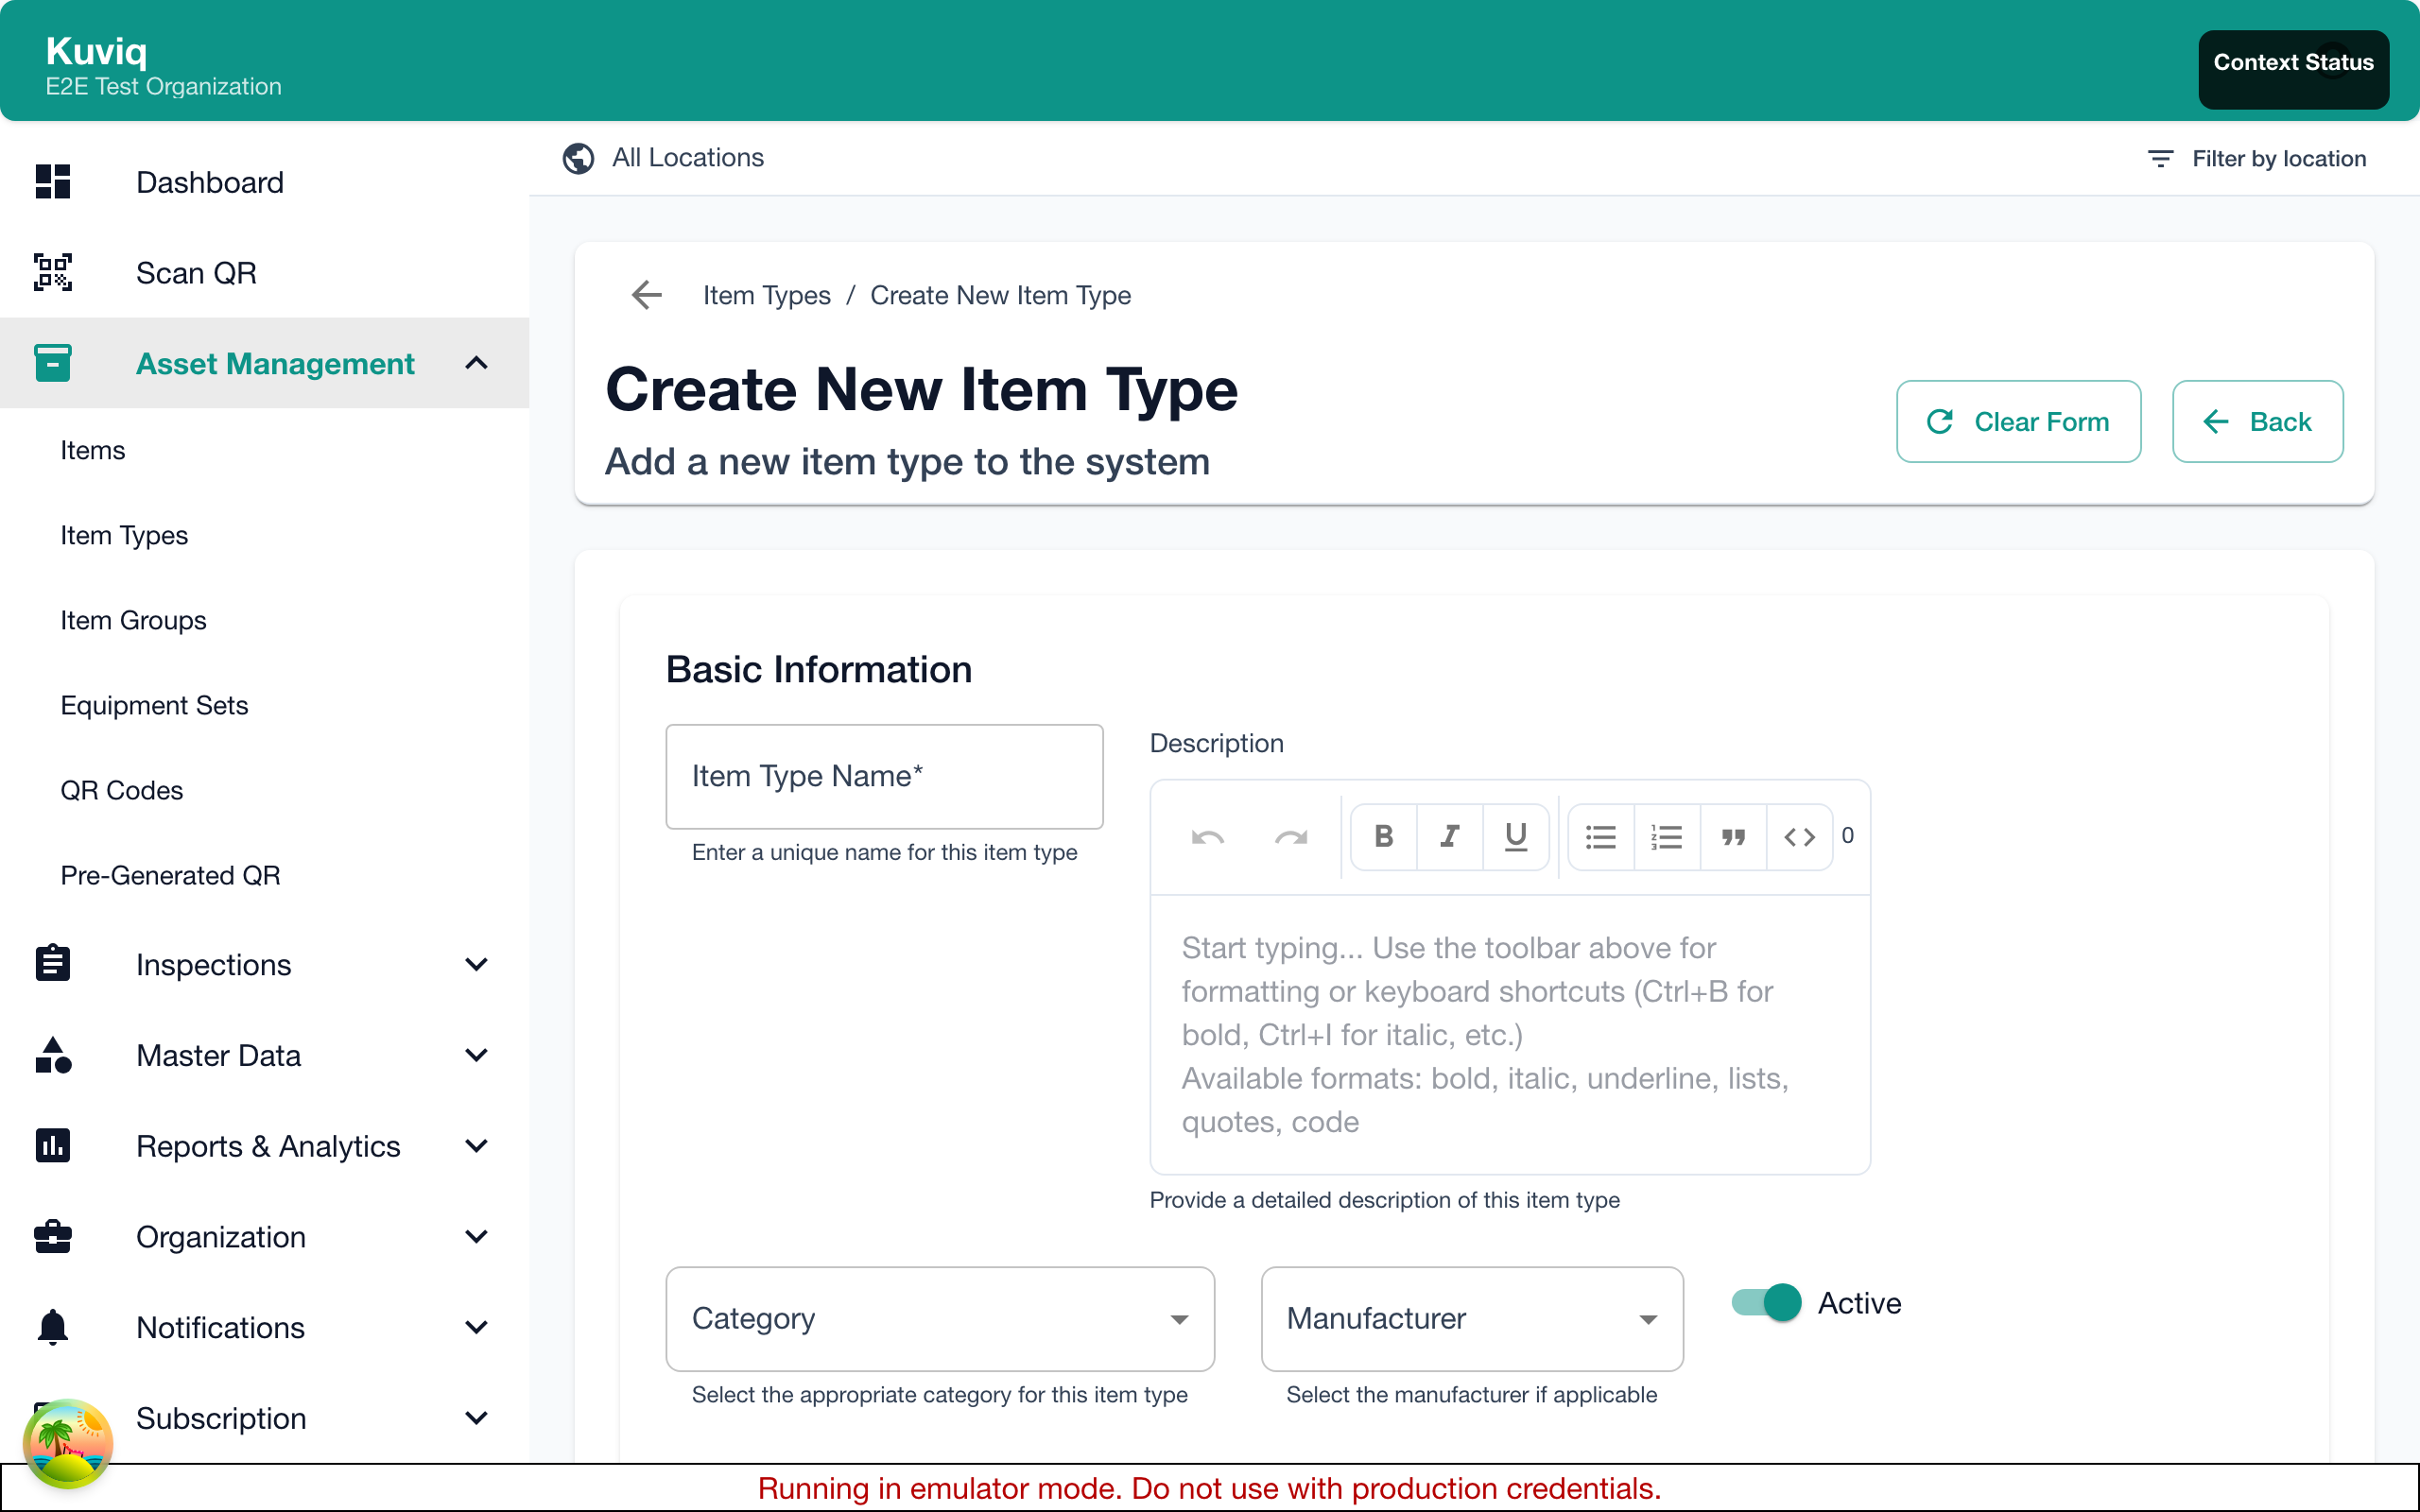Insert code formatting in the description
This screenshot has height=1512, width=2420.
[x=1799, y=836]
